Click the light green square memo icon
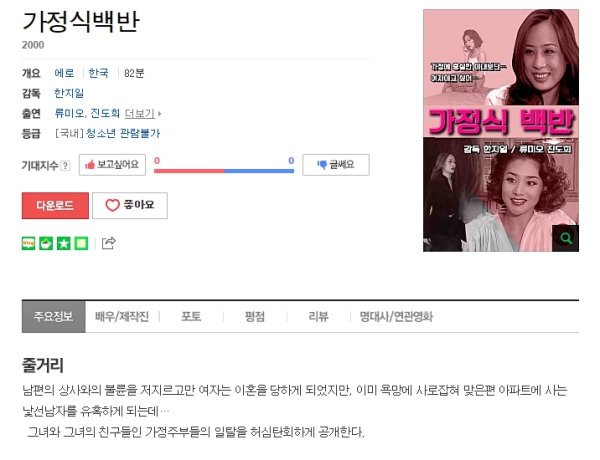This screenshot has width=600, height=460. tap(81, 243)
